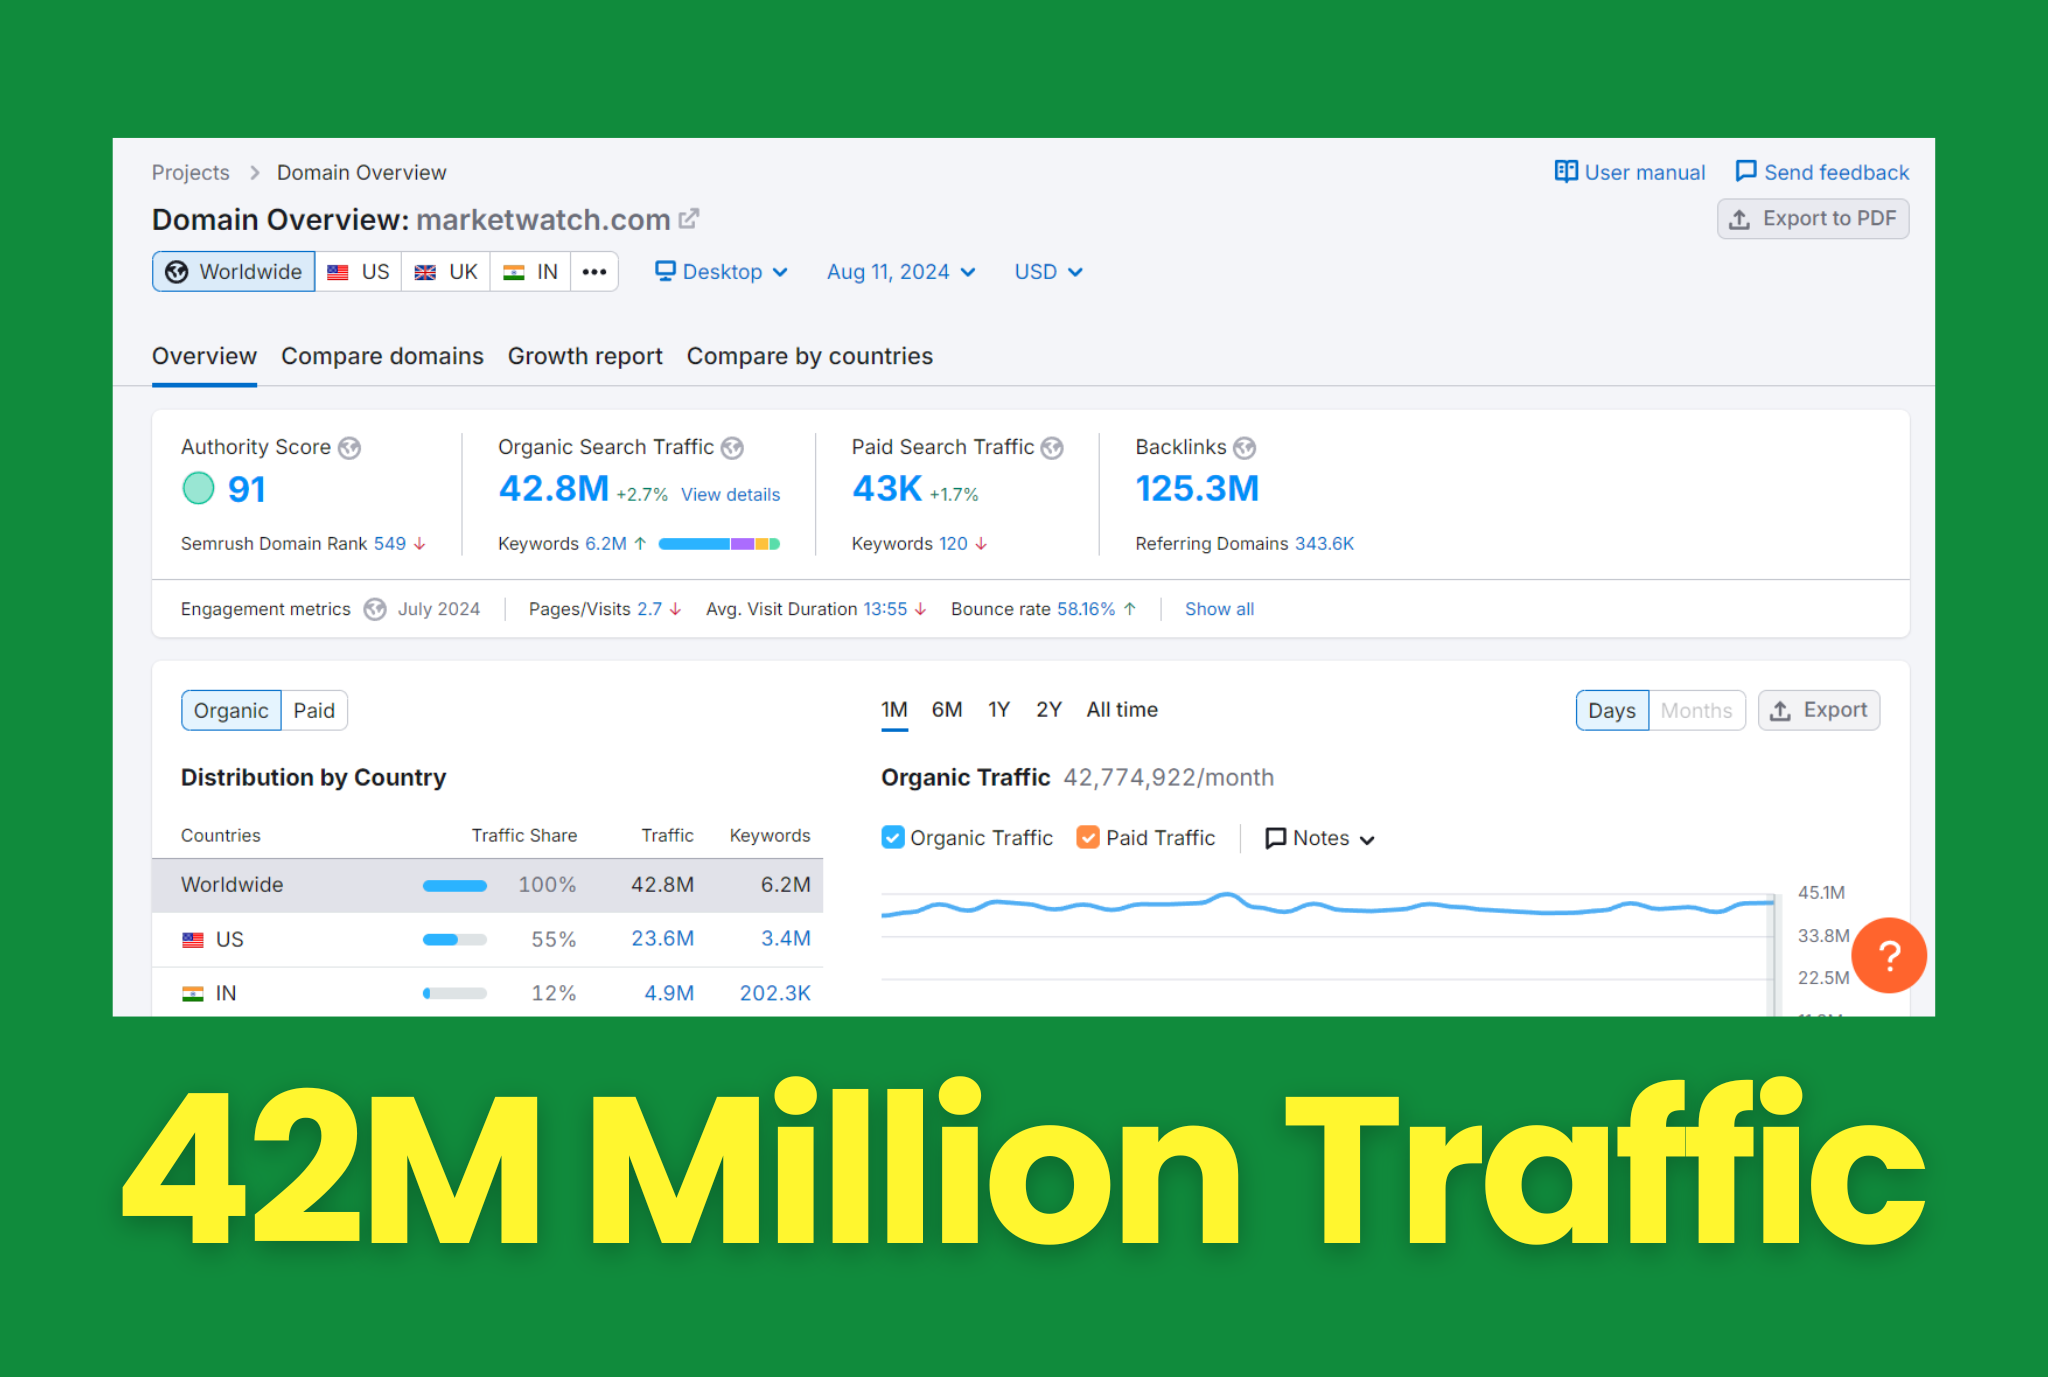The width and height of the screenshot is (2048, 1377).
Task: Open US keywords 3.4M value
Action: [786, 939]
